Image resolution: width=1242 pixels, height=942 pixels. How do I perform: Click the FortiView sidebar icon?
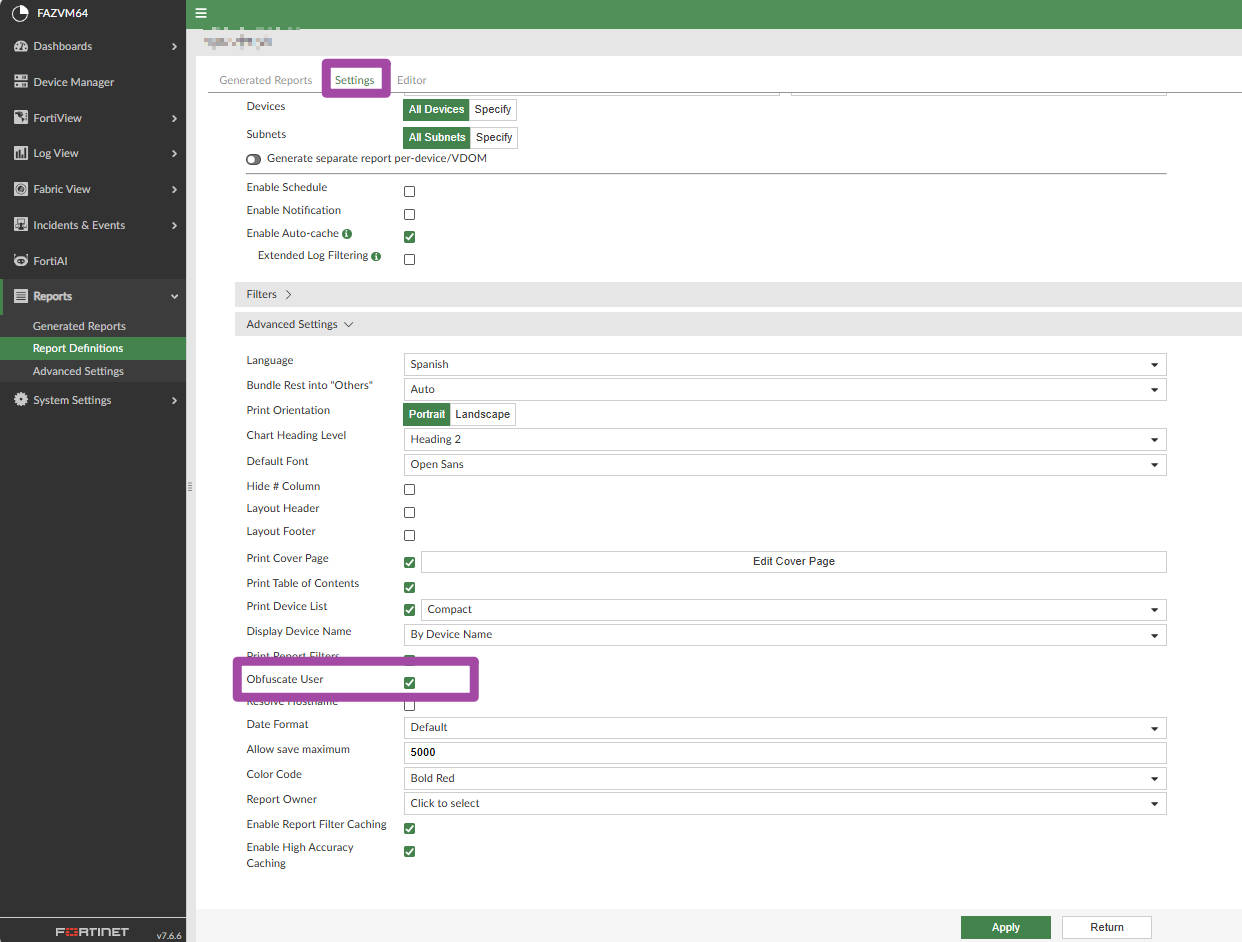click(21, 118)
